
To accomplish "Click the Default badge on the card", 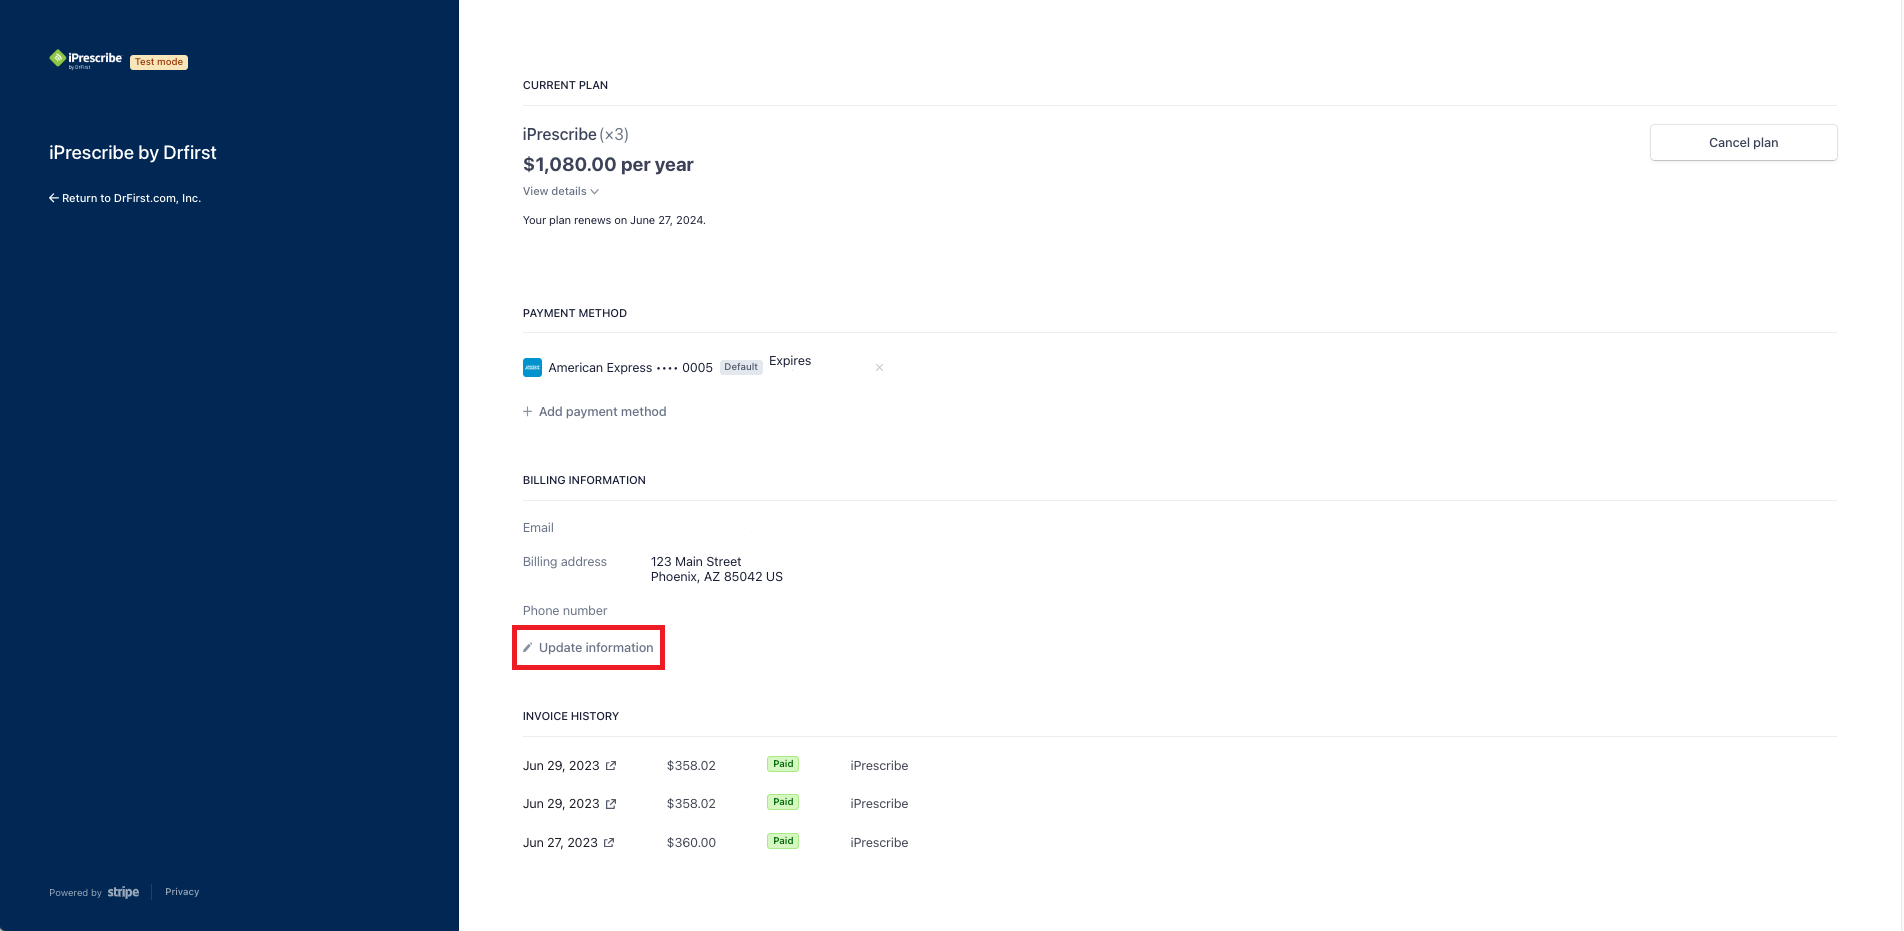I will point(741,367).
